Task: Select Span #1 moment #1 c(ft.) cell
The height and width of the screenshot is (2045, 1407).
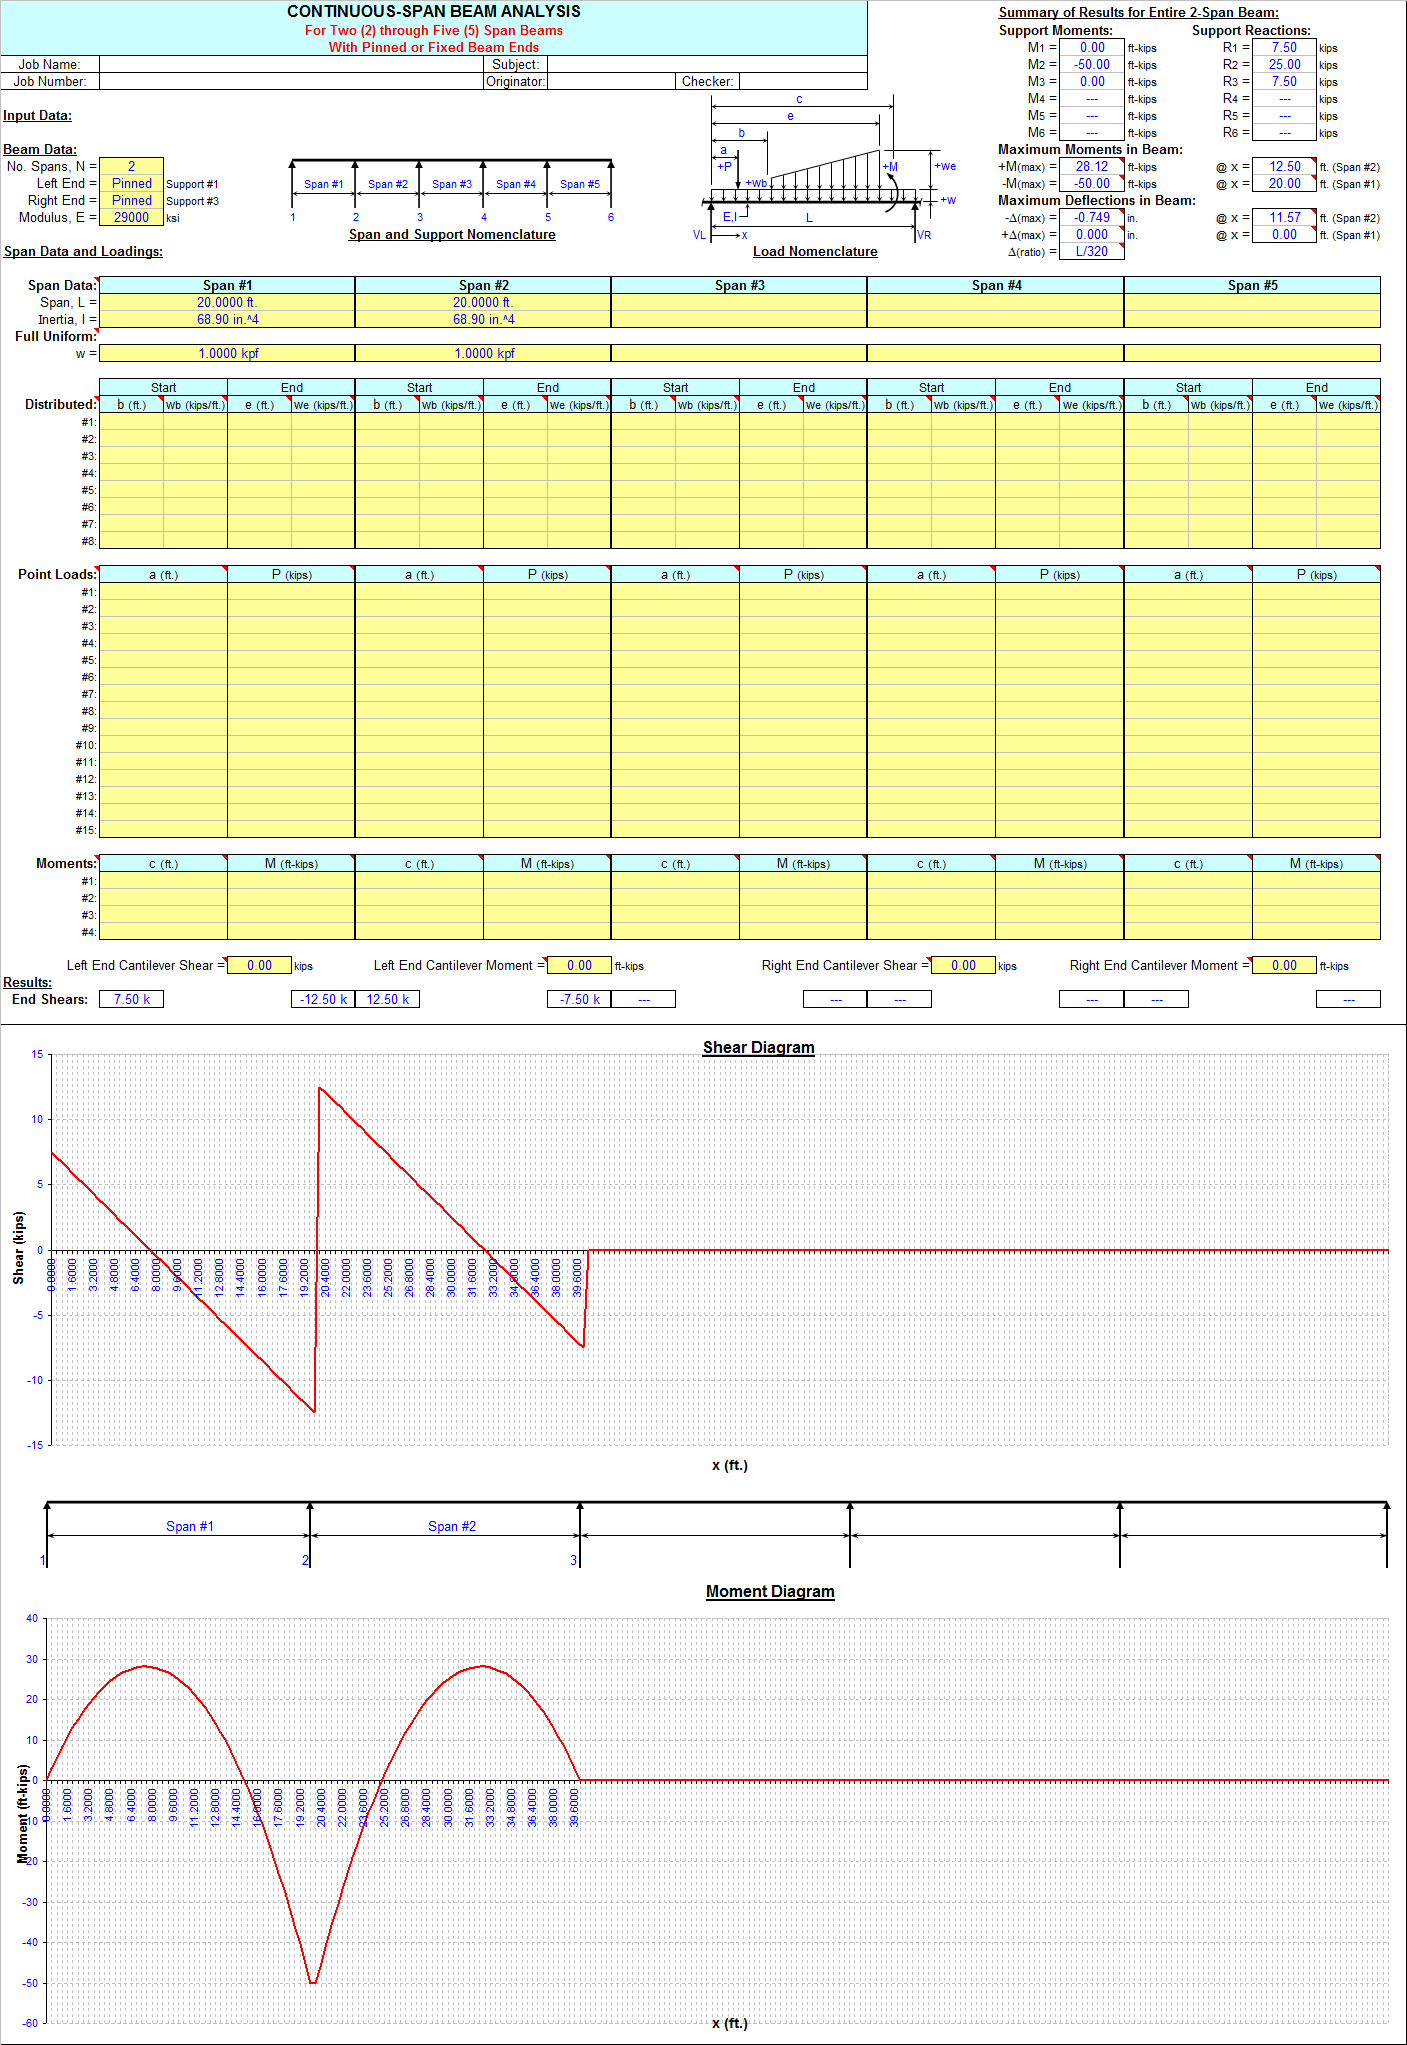Action: pyautogui.click(x=163, y=880)
